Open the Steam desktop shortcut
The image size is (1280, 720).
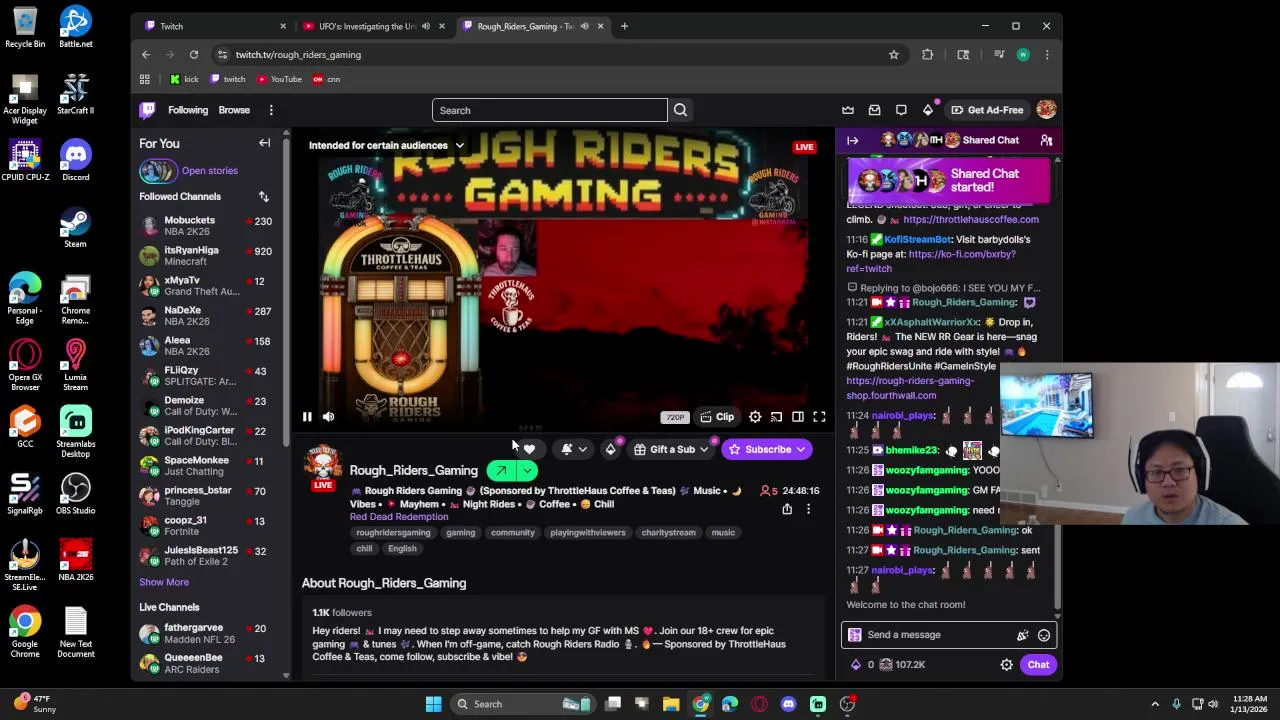pos(75,226)
